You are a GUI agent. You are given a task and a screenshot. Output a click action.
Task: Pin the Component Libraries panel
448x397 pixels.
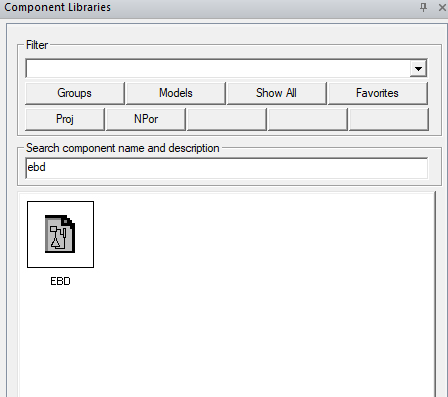pyautogui.click(x=423, y=7)
